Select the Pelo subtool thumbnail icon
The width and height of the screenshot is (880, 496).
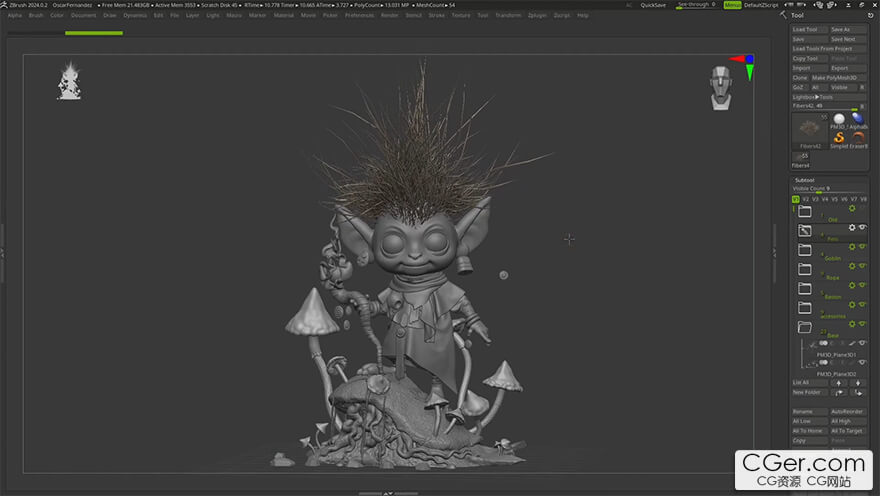click(804, 230)
